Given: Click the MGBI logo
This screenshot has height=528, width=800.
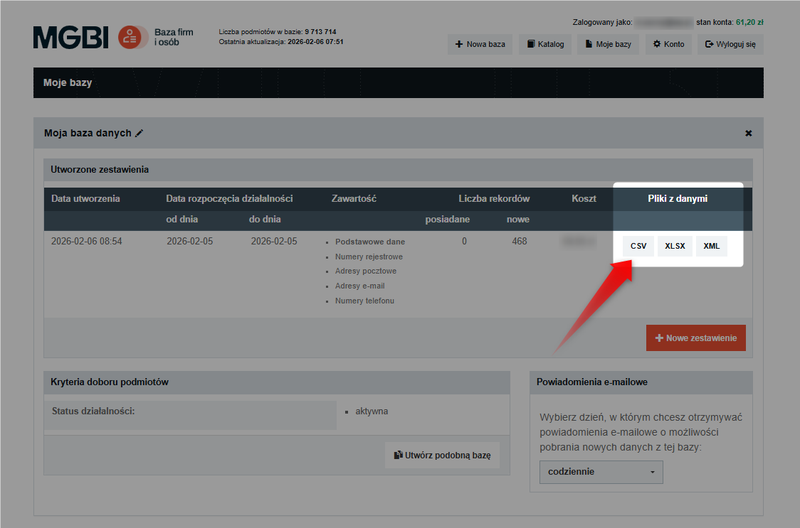Looking at the screenshot, I should (x=71, y=37).
